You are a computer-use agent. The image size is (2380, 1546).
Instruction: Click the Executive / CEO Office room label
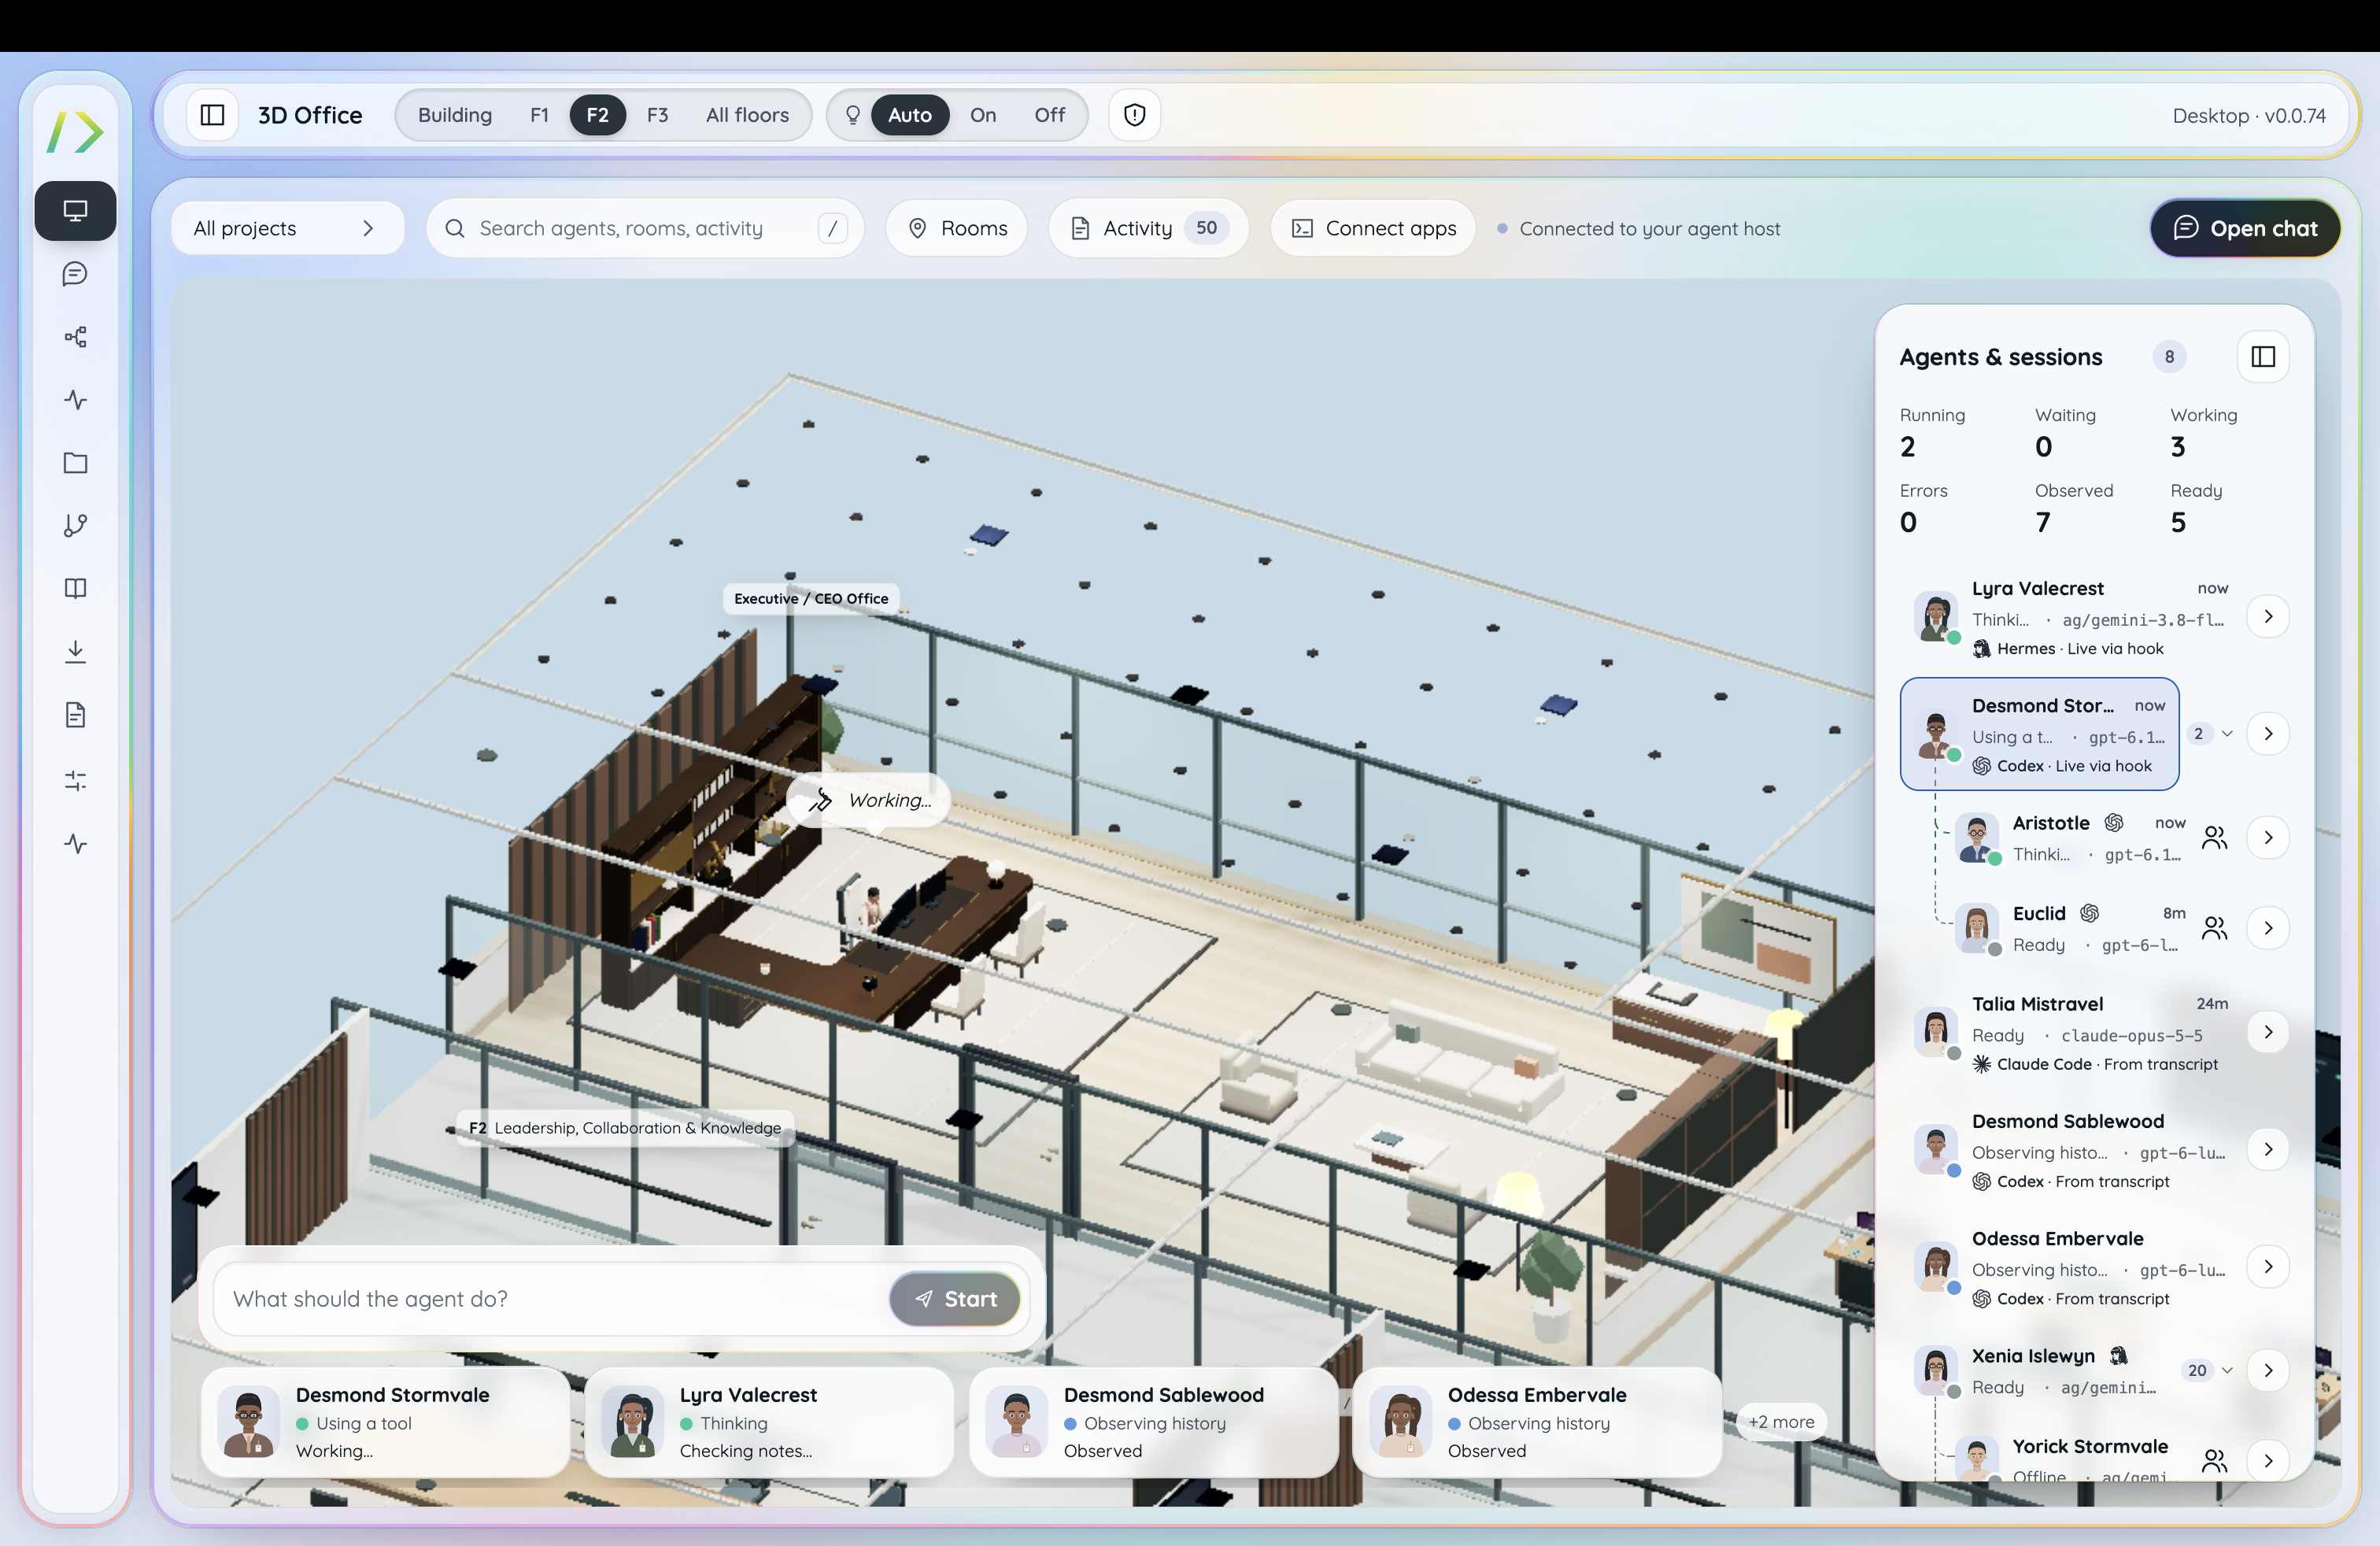[x=811, y=599]
